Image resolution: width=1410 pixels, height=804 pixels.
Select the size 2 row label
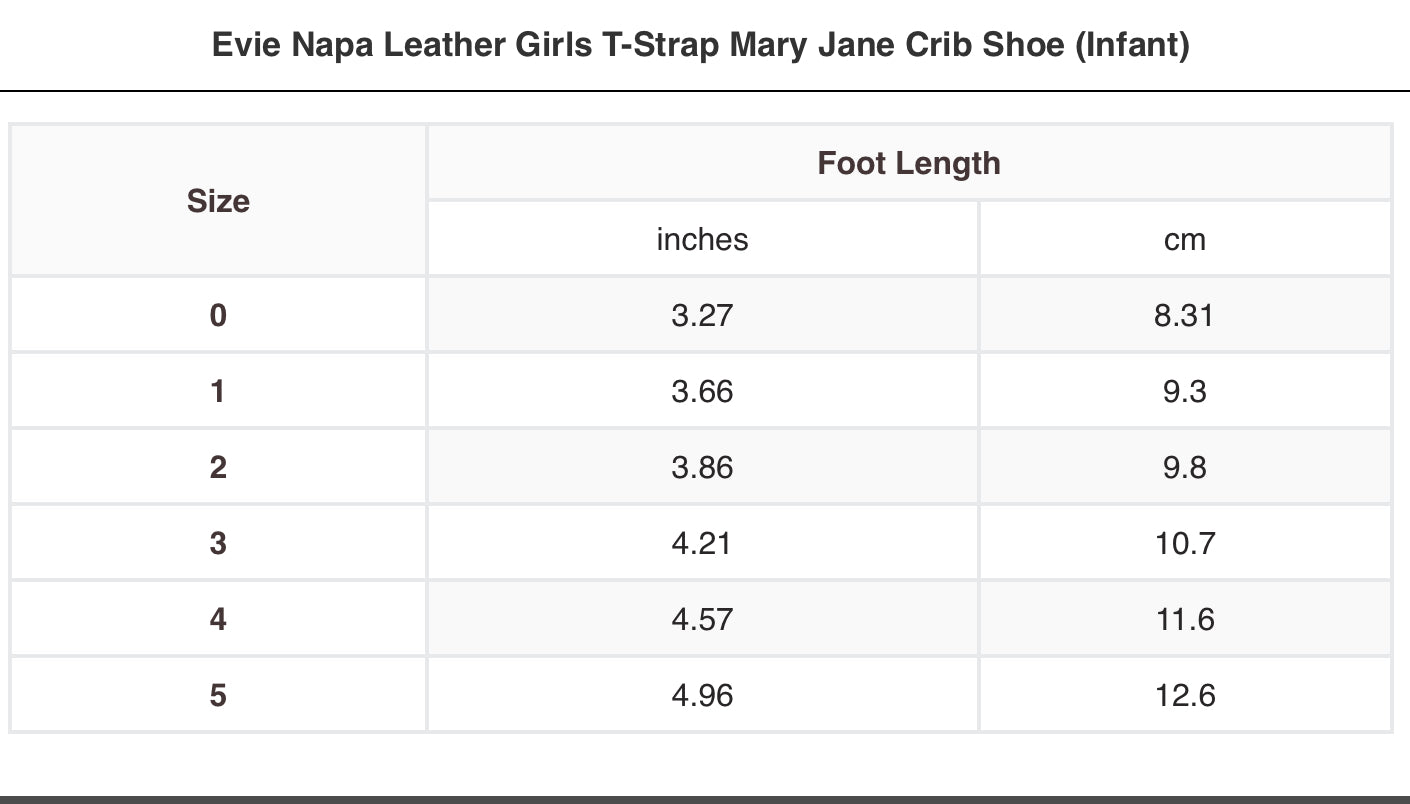click(x=218, y=467)
